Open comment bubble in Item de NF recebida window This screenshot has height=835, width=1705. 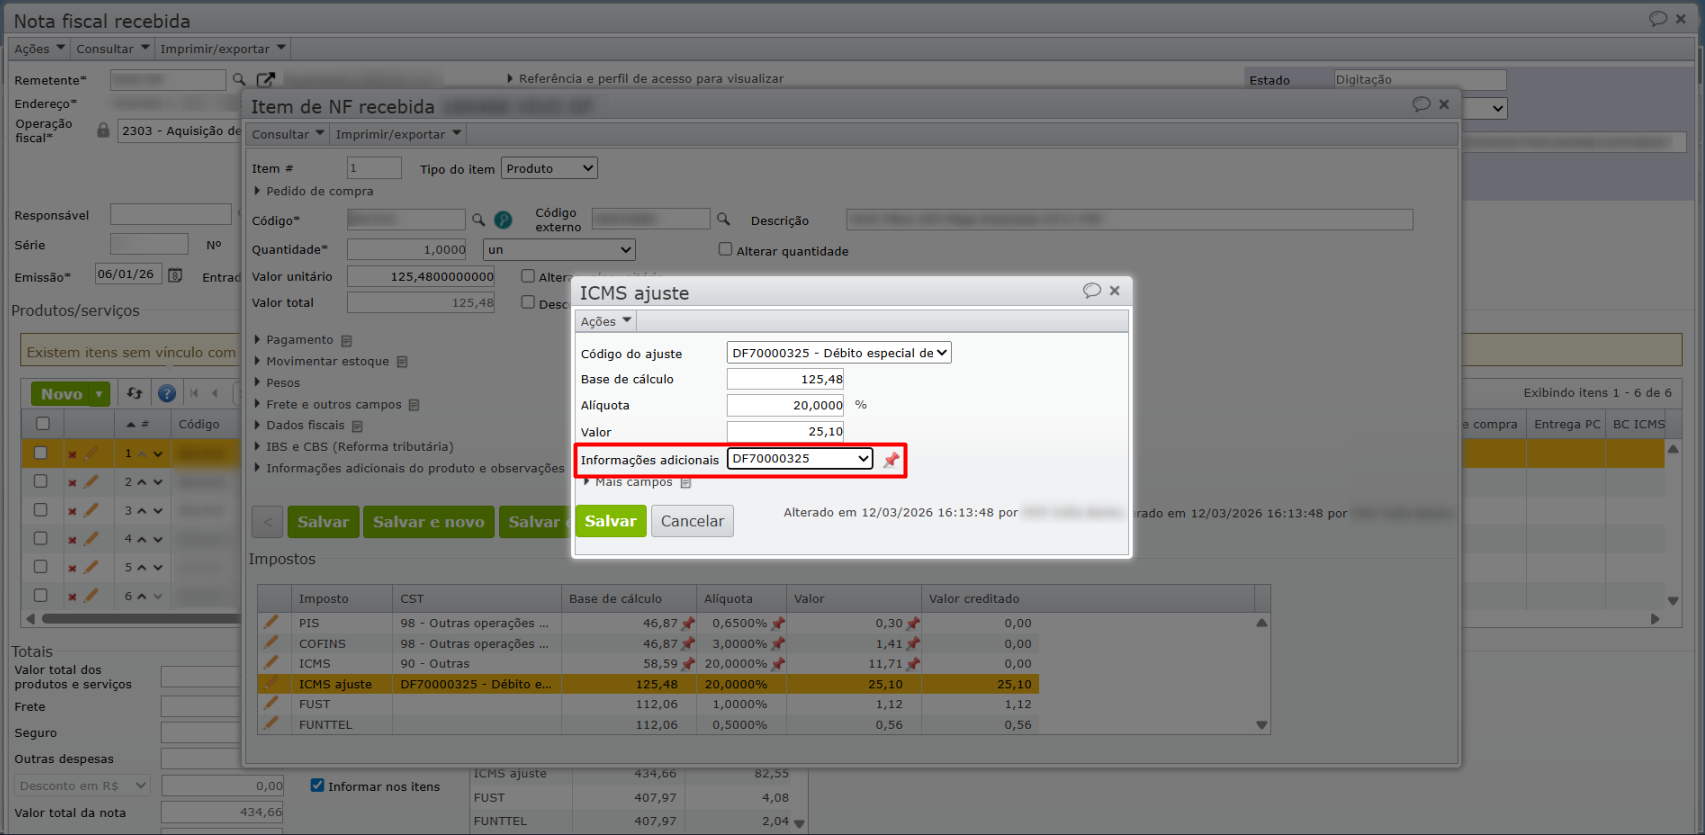[x=1421, y=104]
